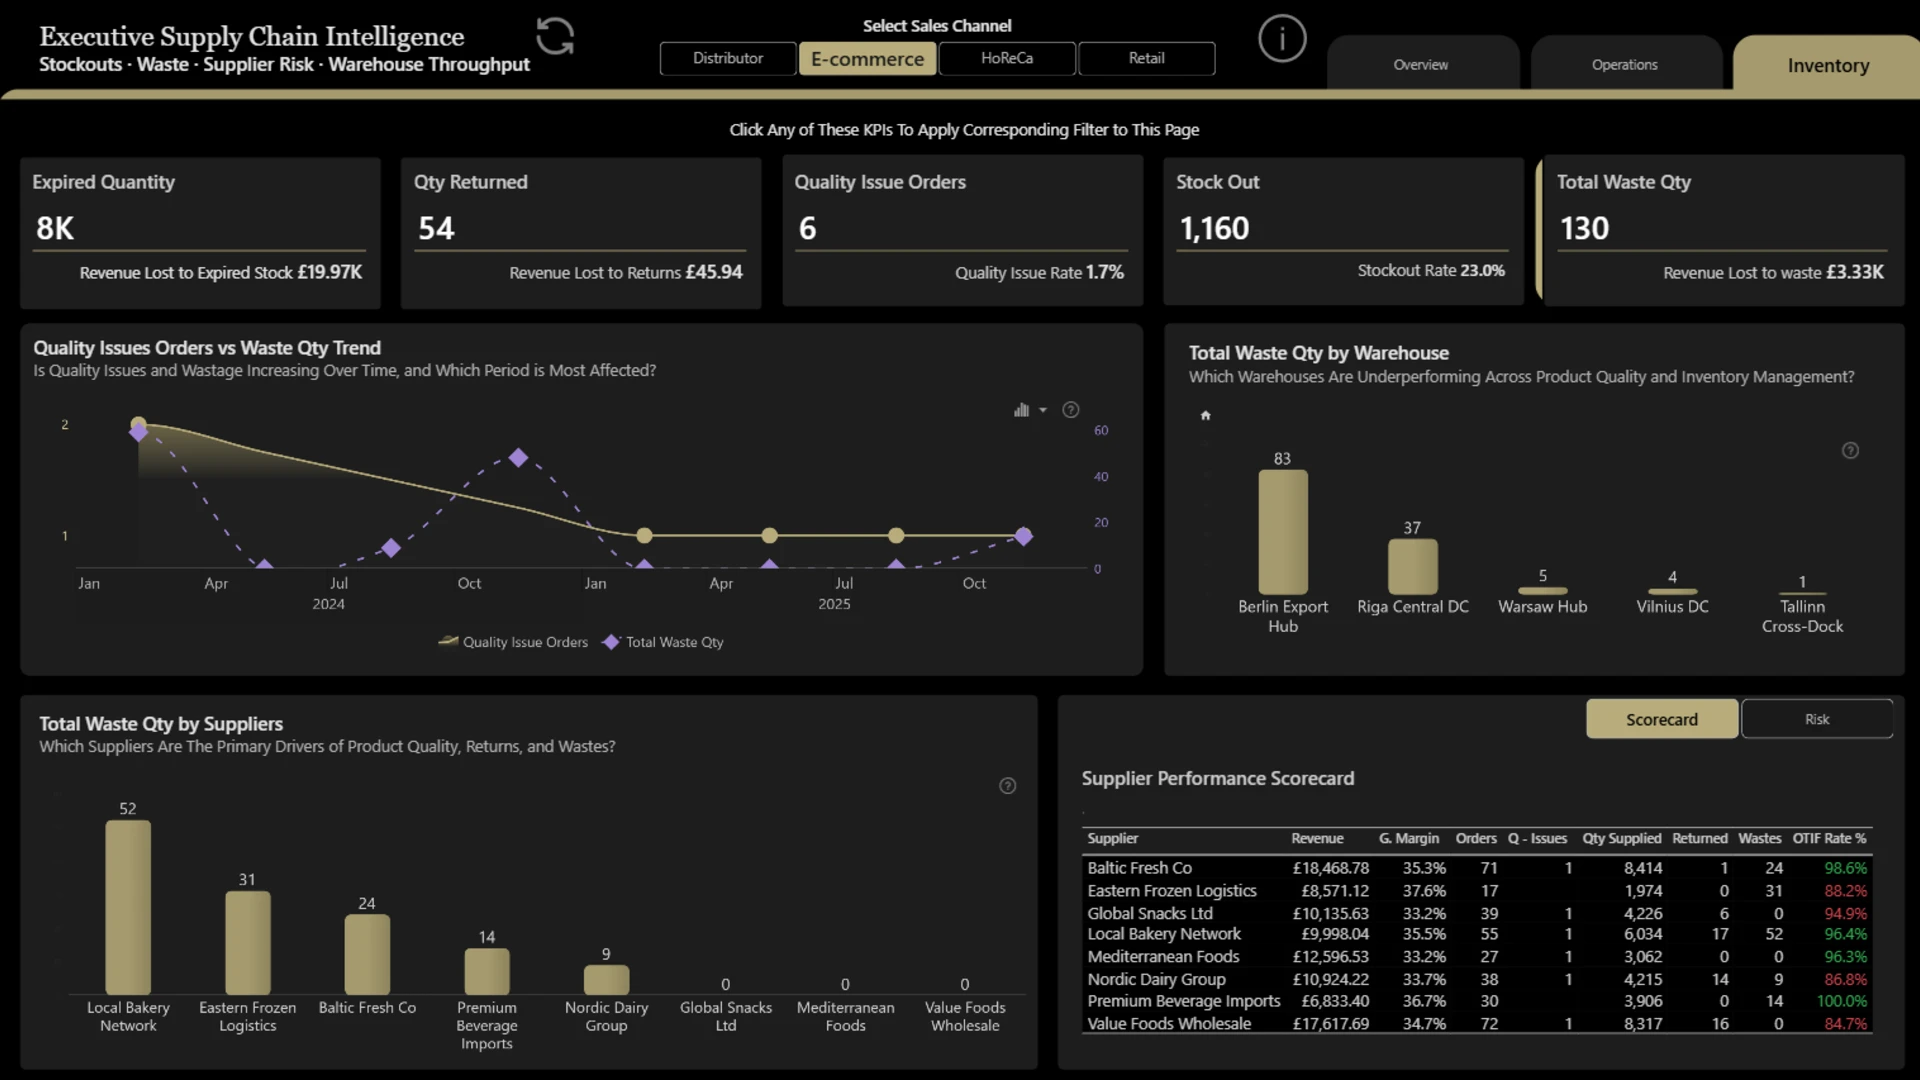Image resolution: width=1920 pixels, height=1080 pixels.
Task: Click the Total Waste Qty legend diamond
Action: pyautogui.click(x=611, y=642)
